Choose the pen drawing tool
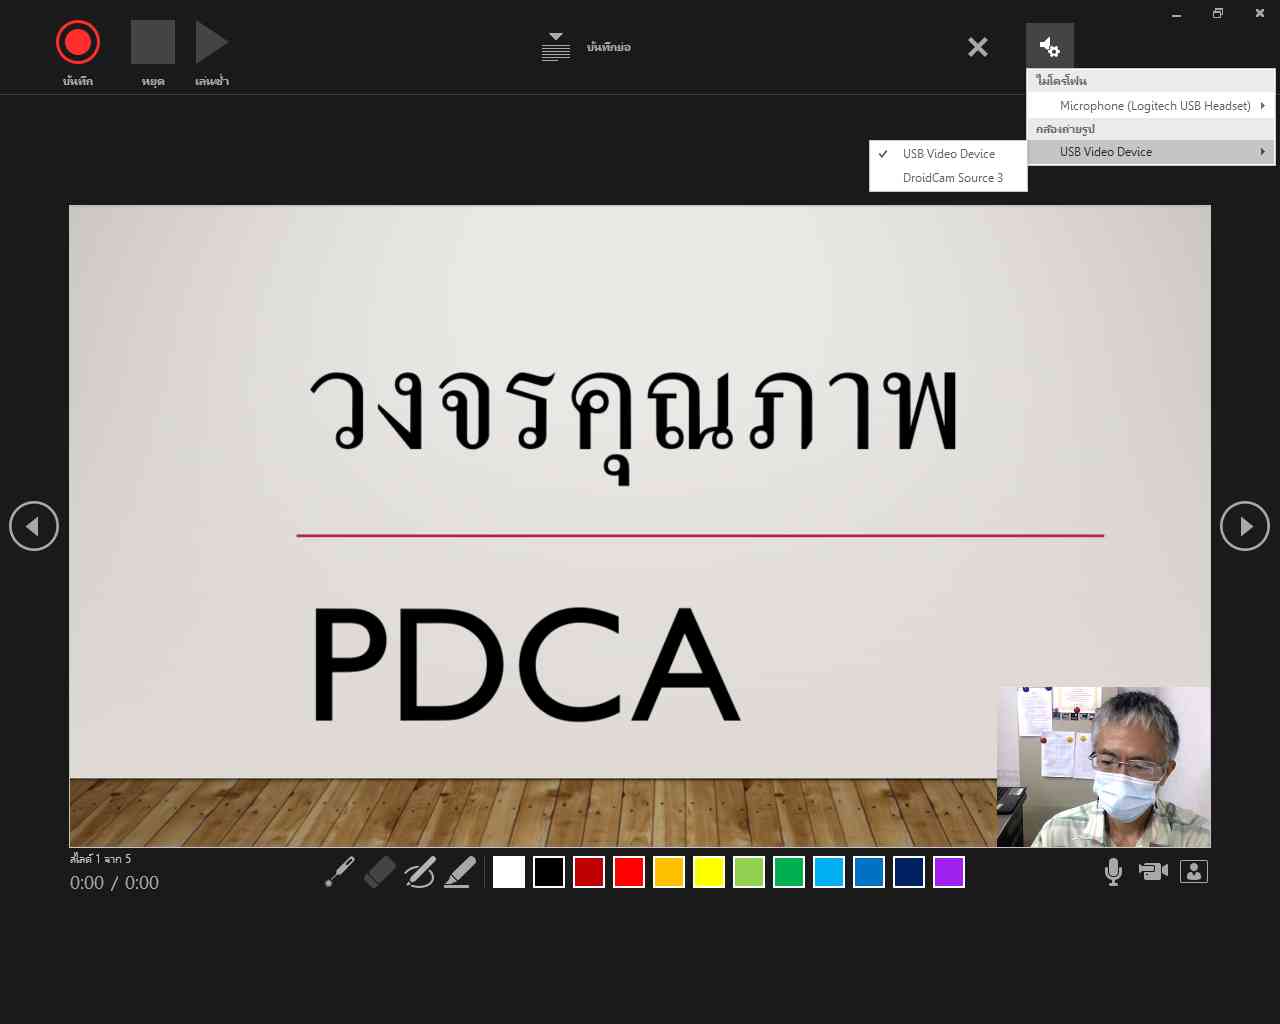Image resolution: width=1280 pixels, height=1024 pixels. point(420,872)
